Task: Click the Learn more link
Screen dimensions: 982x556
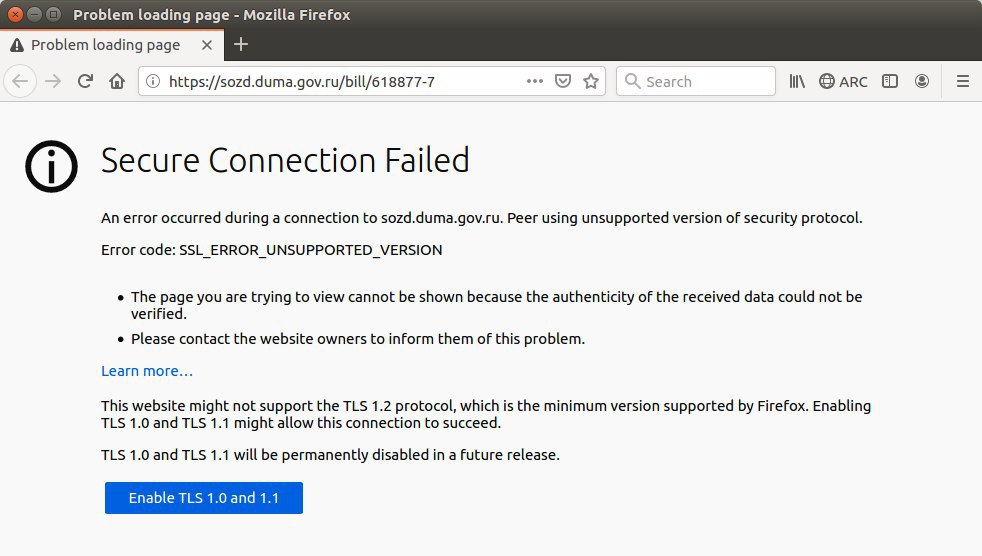Action: [x=147, y=371]
